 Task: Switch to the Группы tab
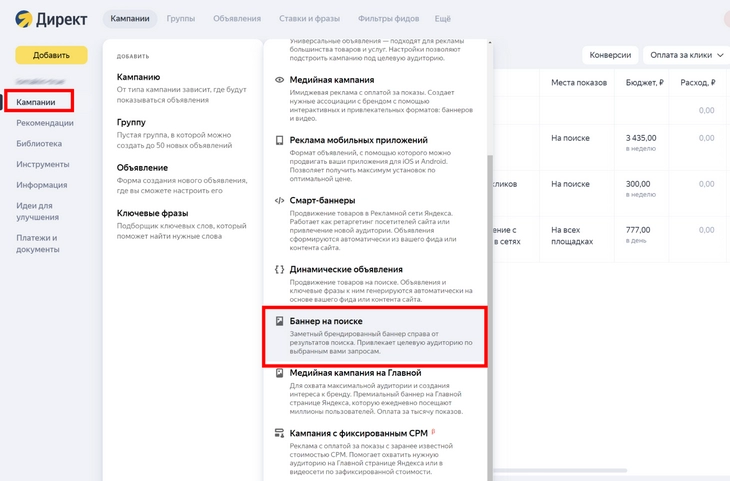click(x=181, y=19)
